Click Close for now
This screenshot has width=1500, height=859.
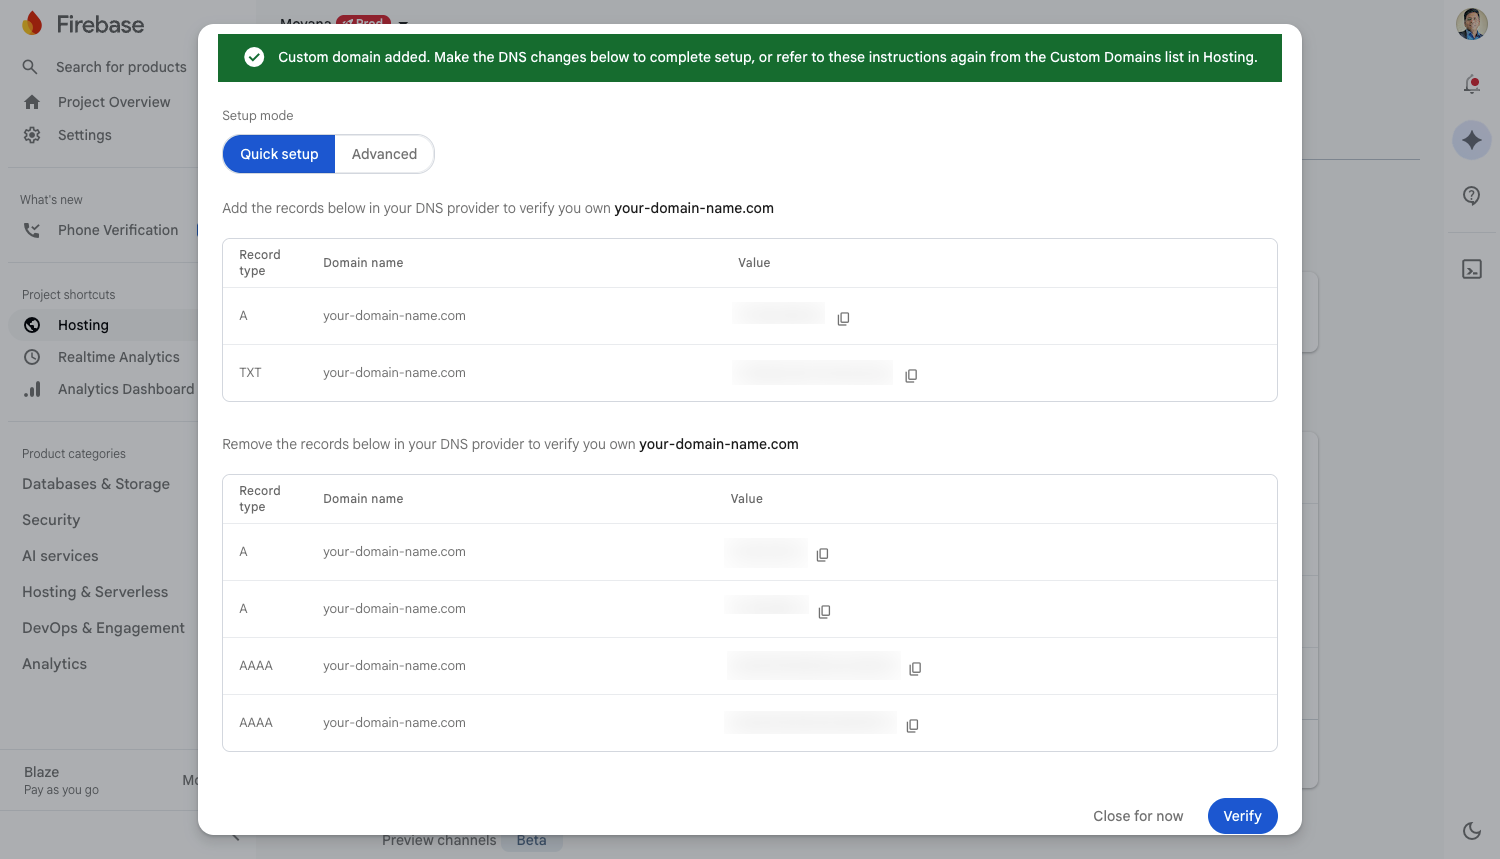pos(1138,816)
